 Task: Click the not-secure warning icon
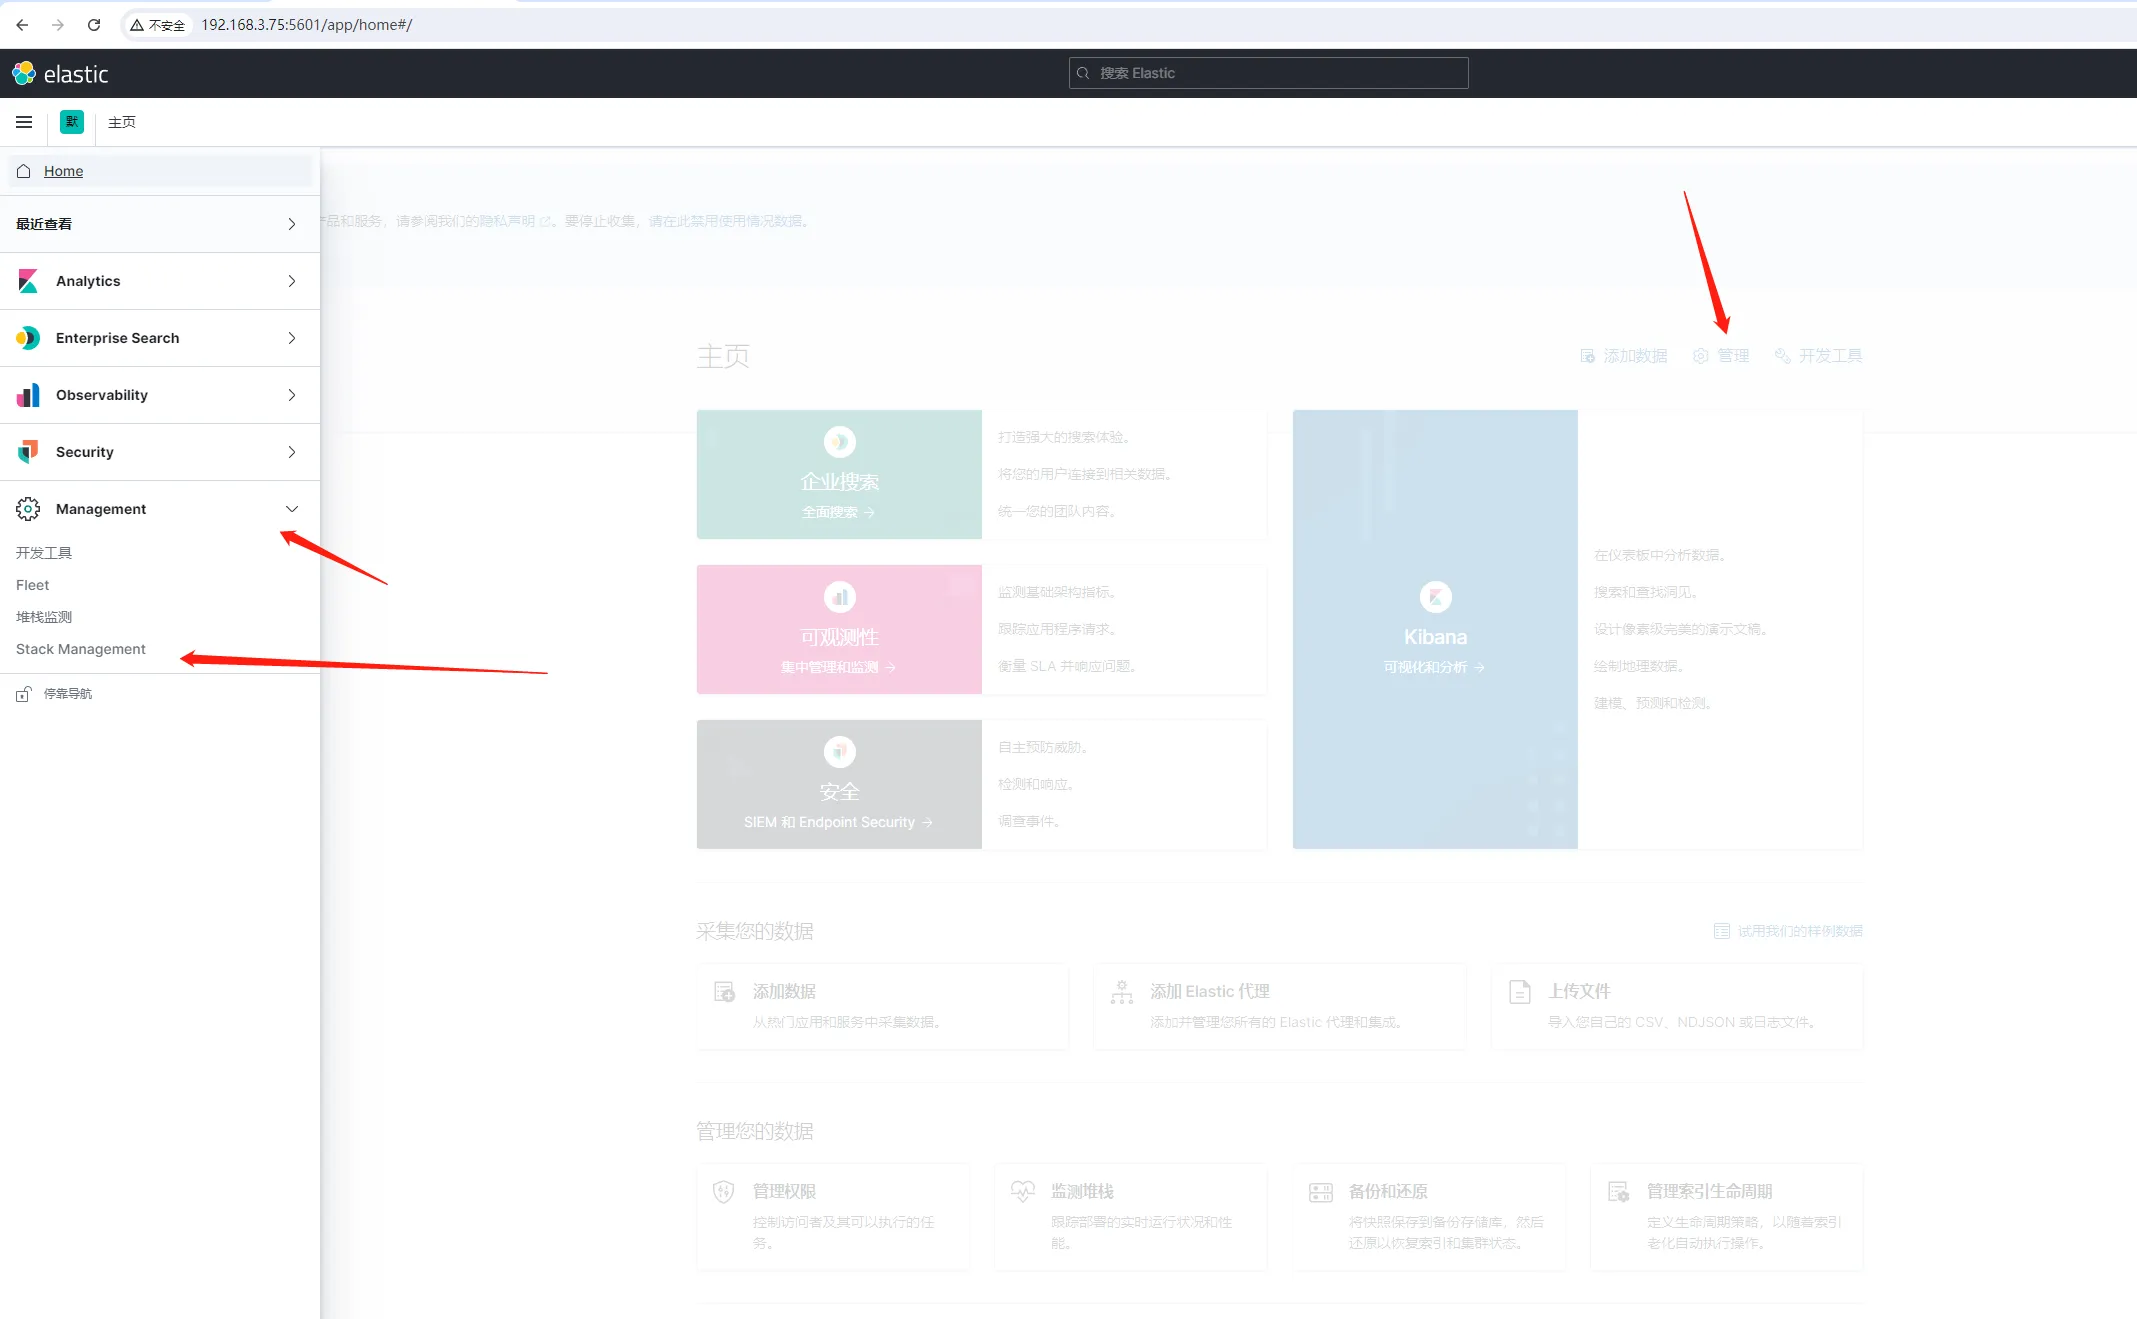(137, 25)
